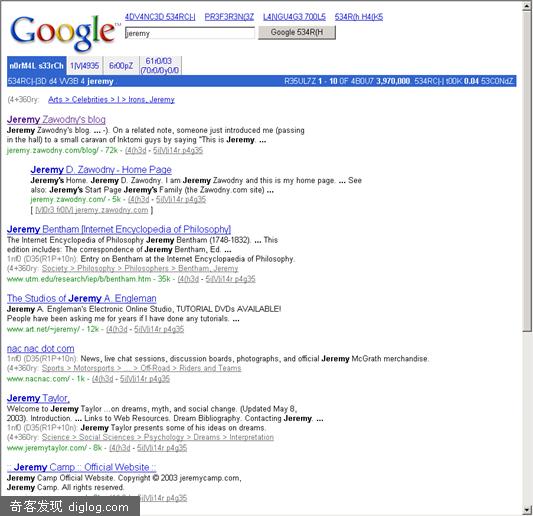
Task: Open The Studios of Jeremy A. Engleman
Action: tap(82, 298)
